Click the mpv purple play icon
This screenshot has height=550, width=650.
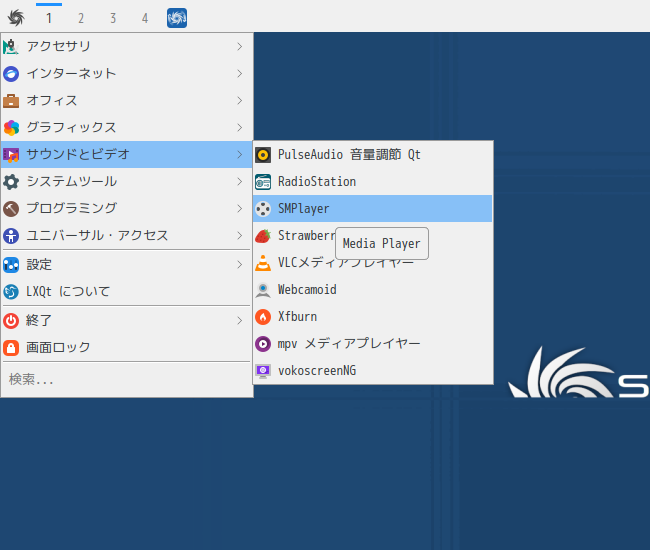pos(263,344)
